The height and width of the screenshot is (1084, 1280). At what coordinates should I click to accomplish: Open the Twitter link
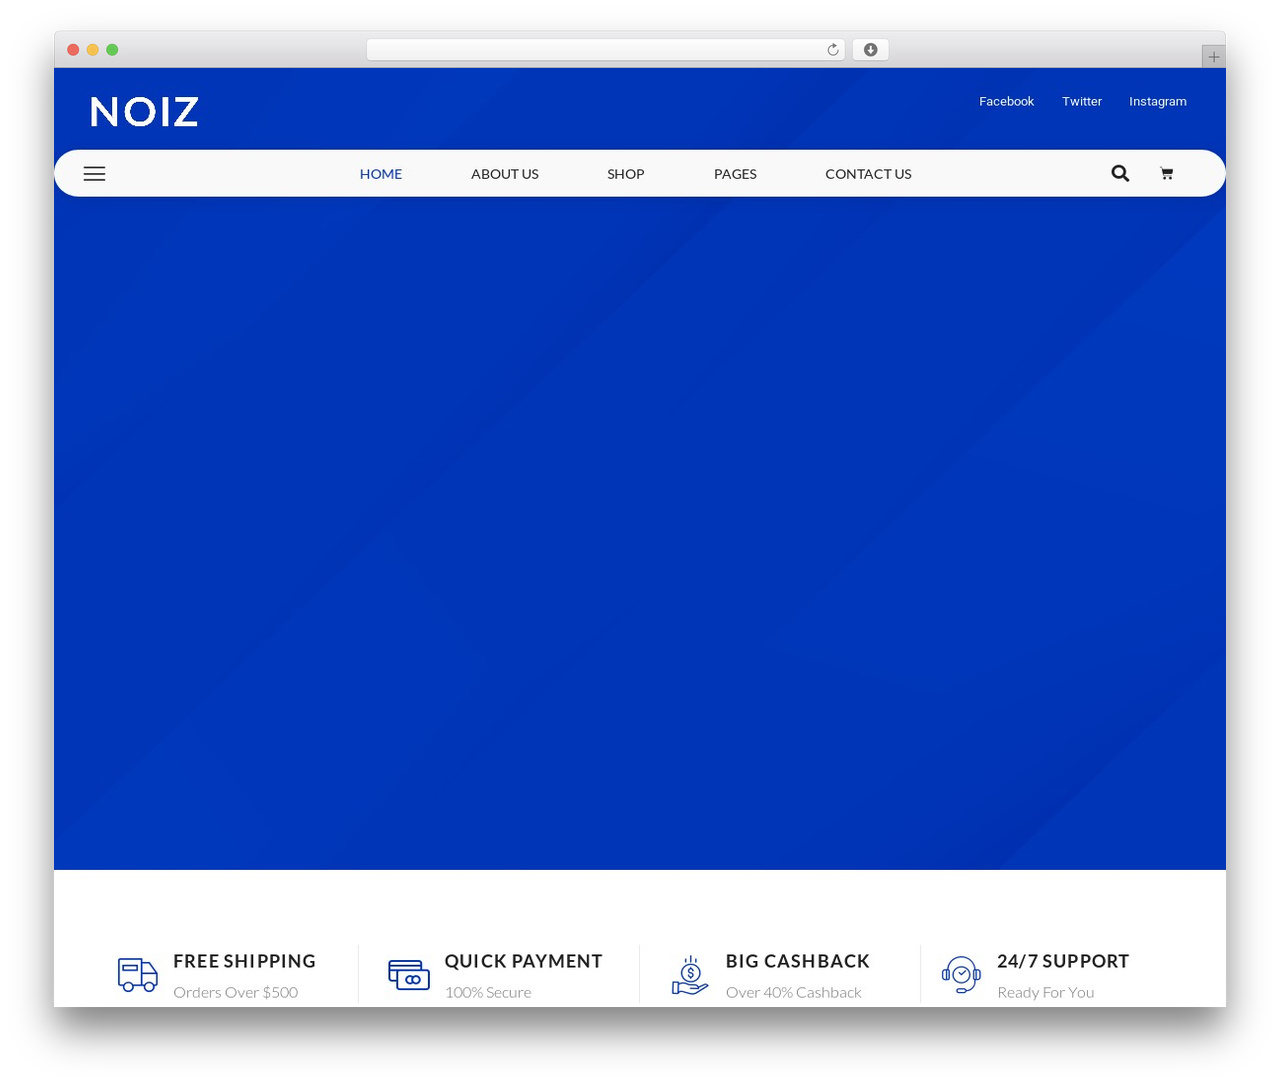pyautogui.click(x=1082, y=102)
